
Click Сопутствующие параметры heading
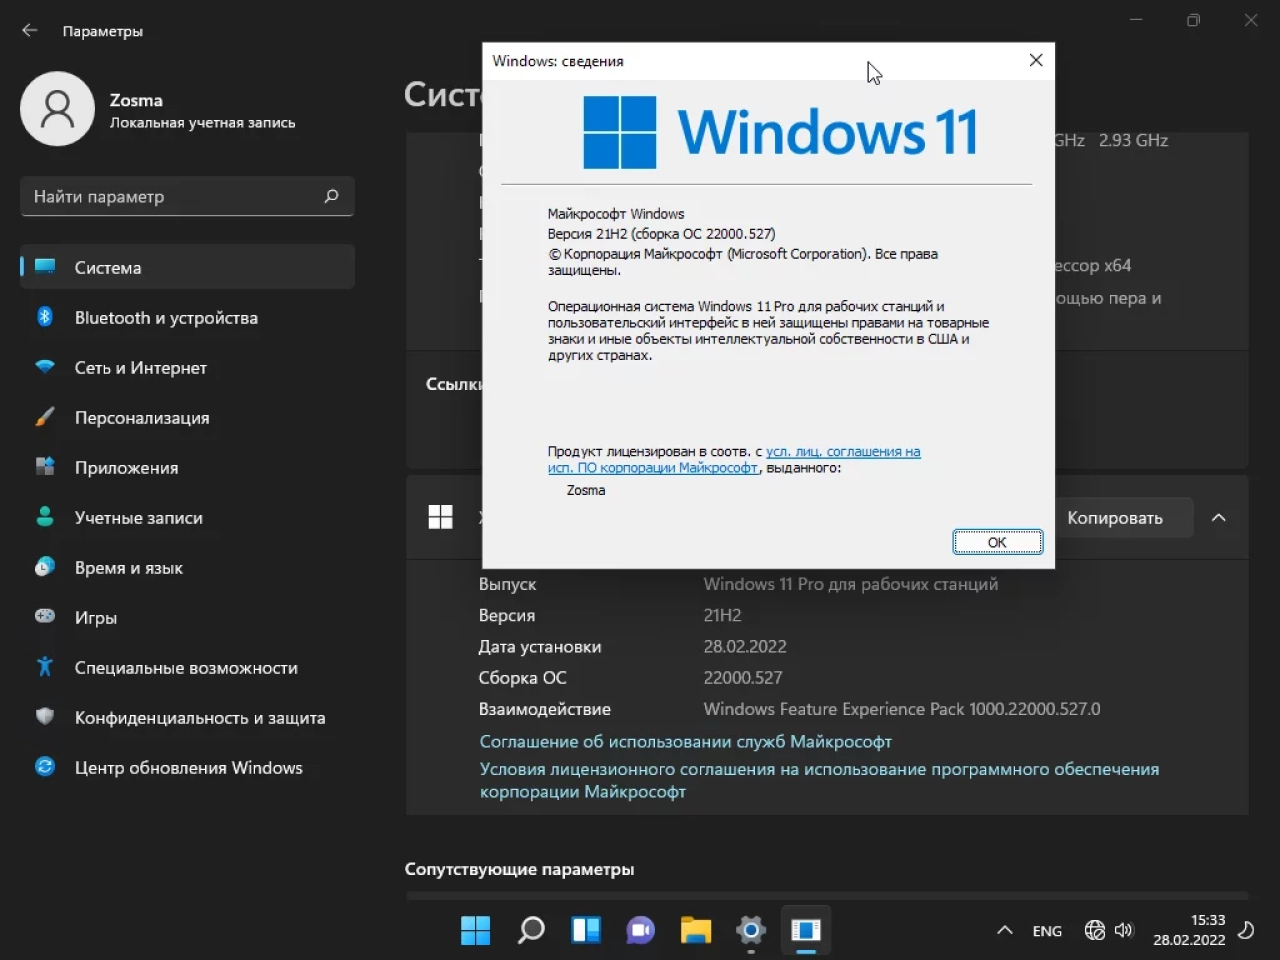520,869
